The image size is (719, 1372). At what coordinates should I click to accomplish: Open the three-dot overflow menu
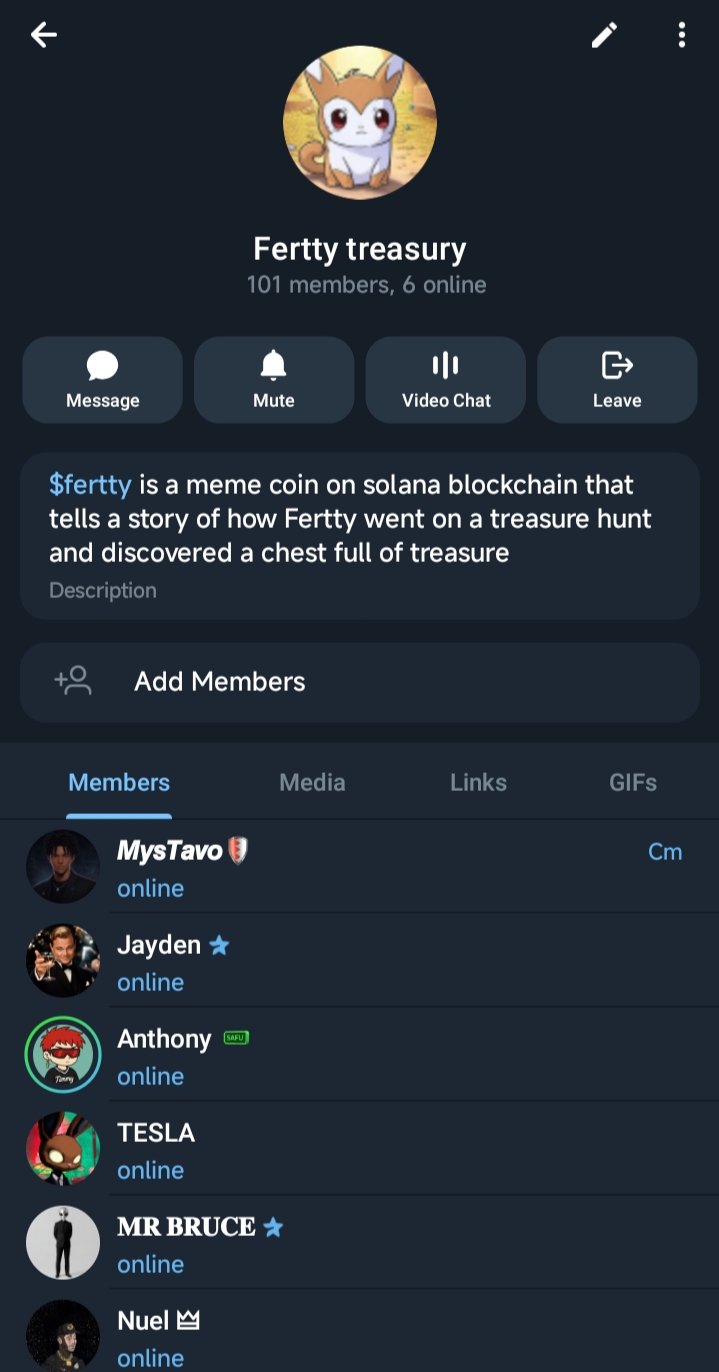click(681, 34)
